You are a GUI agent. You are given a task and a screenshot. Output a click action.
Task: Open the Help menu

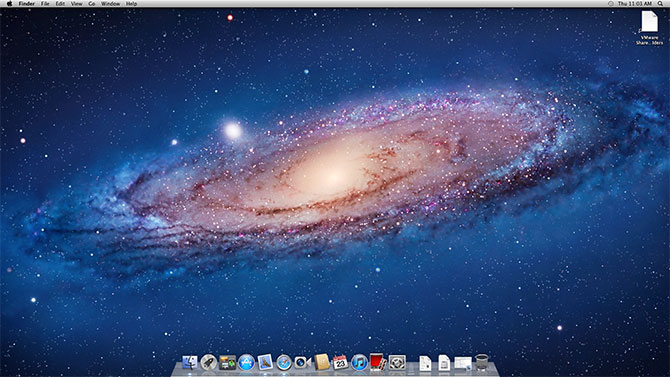point(132,3)
